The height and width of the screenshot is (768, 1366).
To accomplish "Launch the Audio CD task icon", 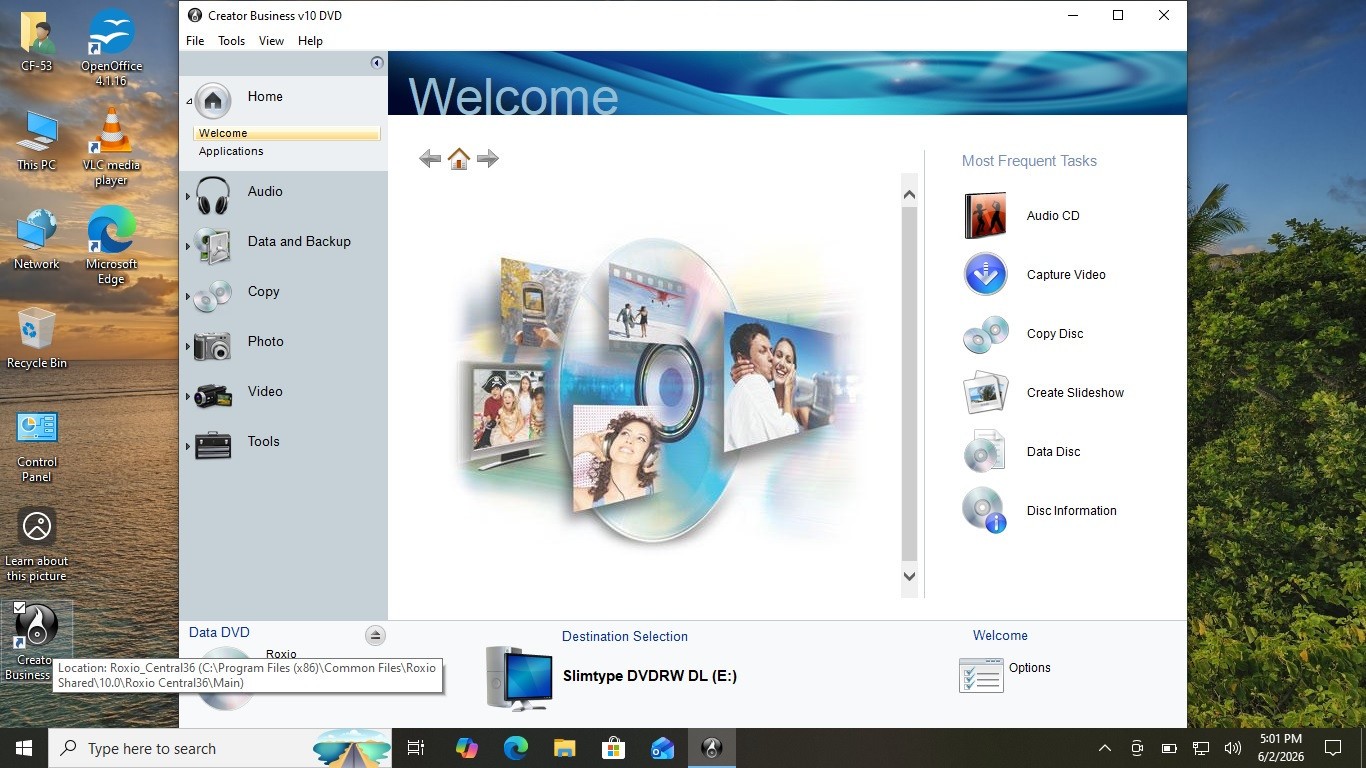I will (985, 216).
